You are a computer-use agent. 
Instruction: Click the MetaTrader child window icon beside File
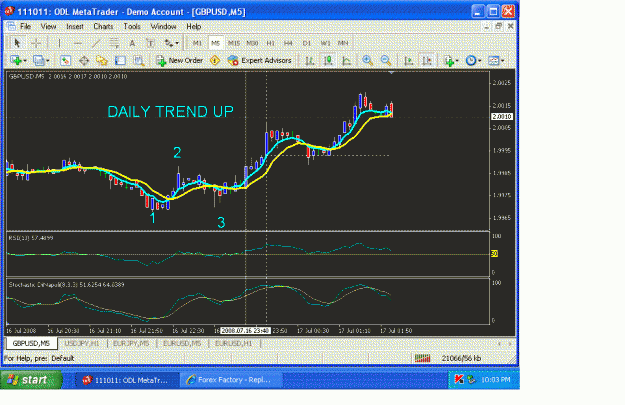[x=11, y=26]
